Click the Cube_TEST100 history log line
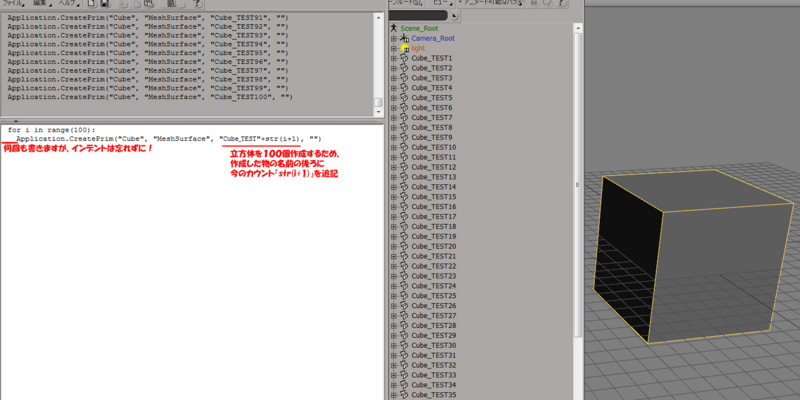800x400 pixels. pyautogui.click(x=150, y=97)
